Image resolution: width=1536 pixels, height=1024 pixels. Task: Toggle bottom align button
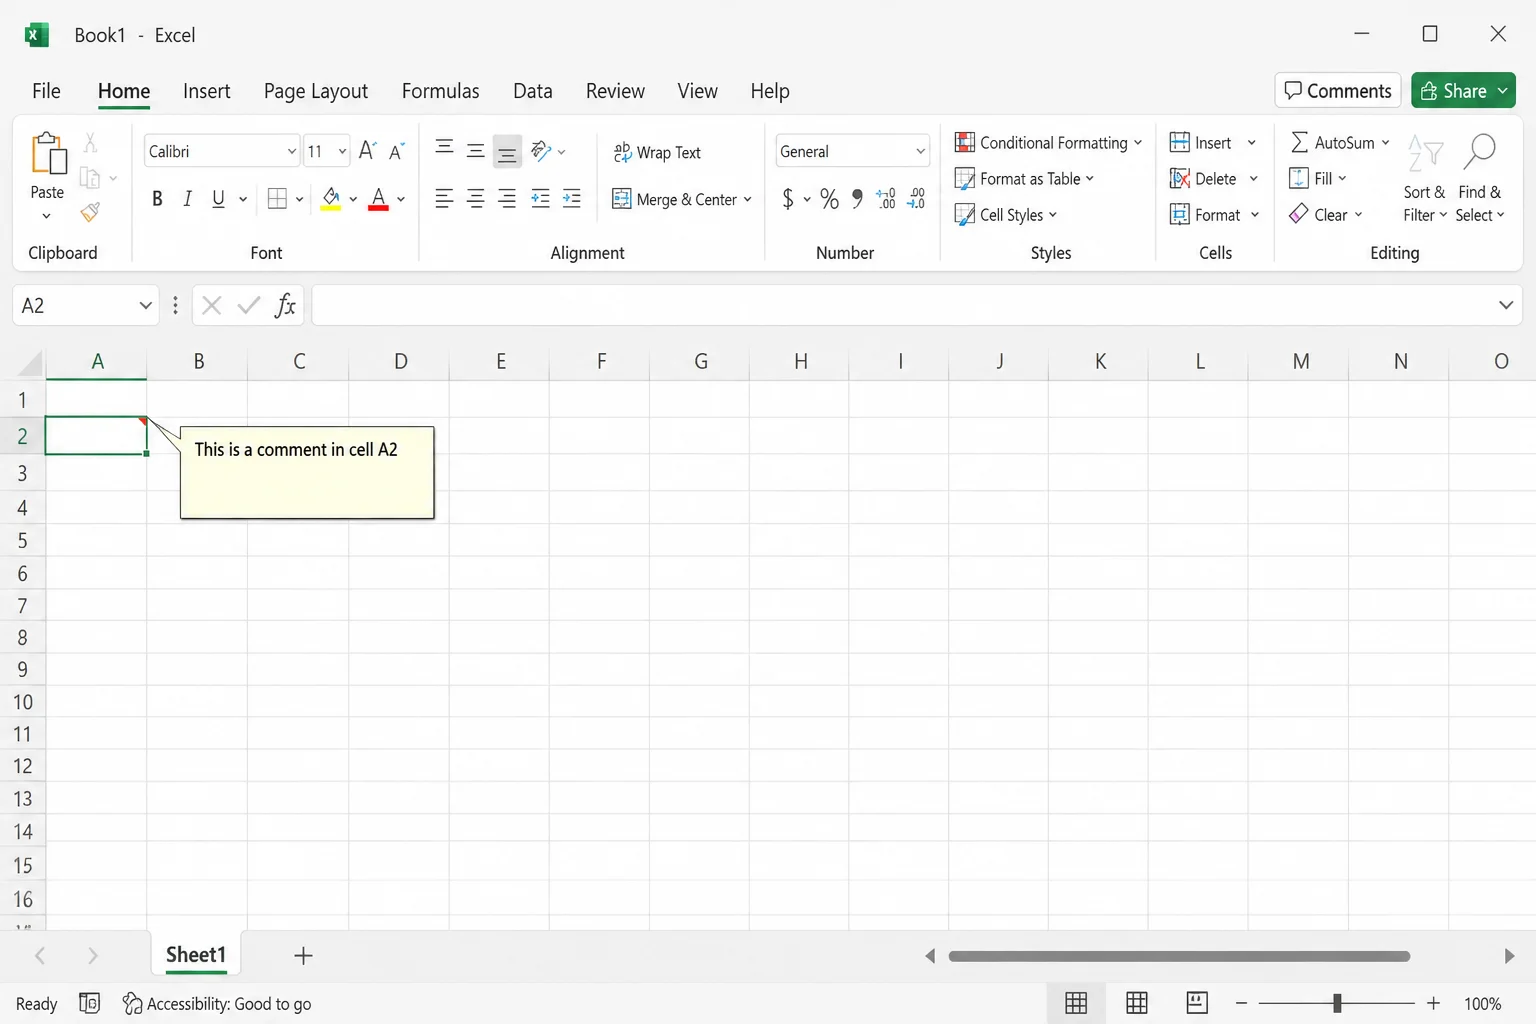(x=507, y=152)
